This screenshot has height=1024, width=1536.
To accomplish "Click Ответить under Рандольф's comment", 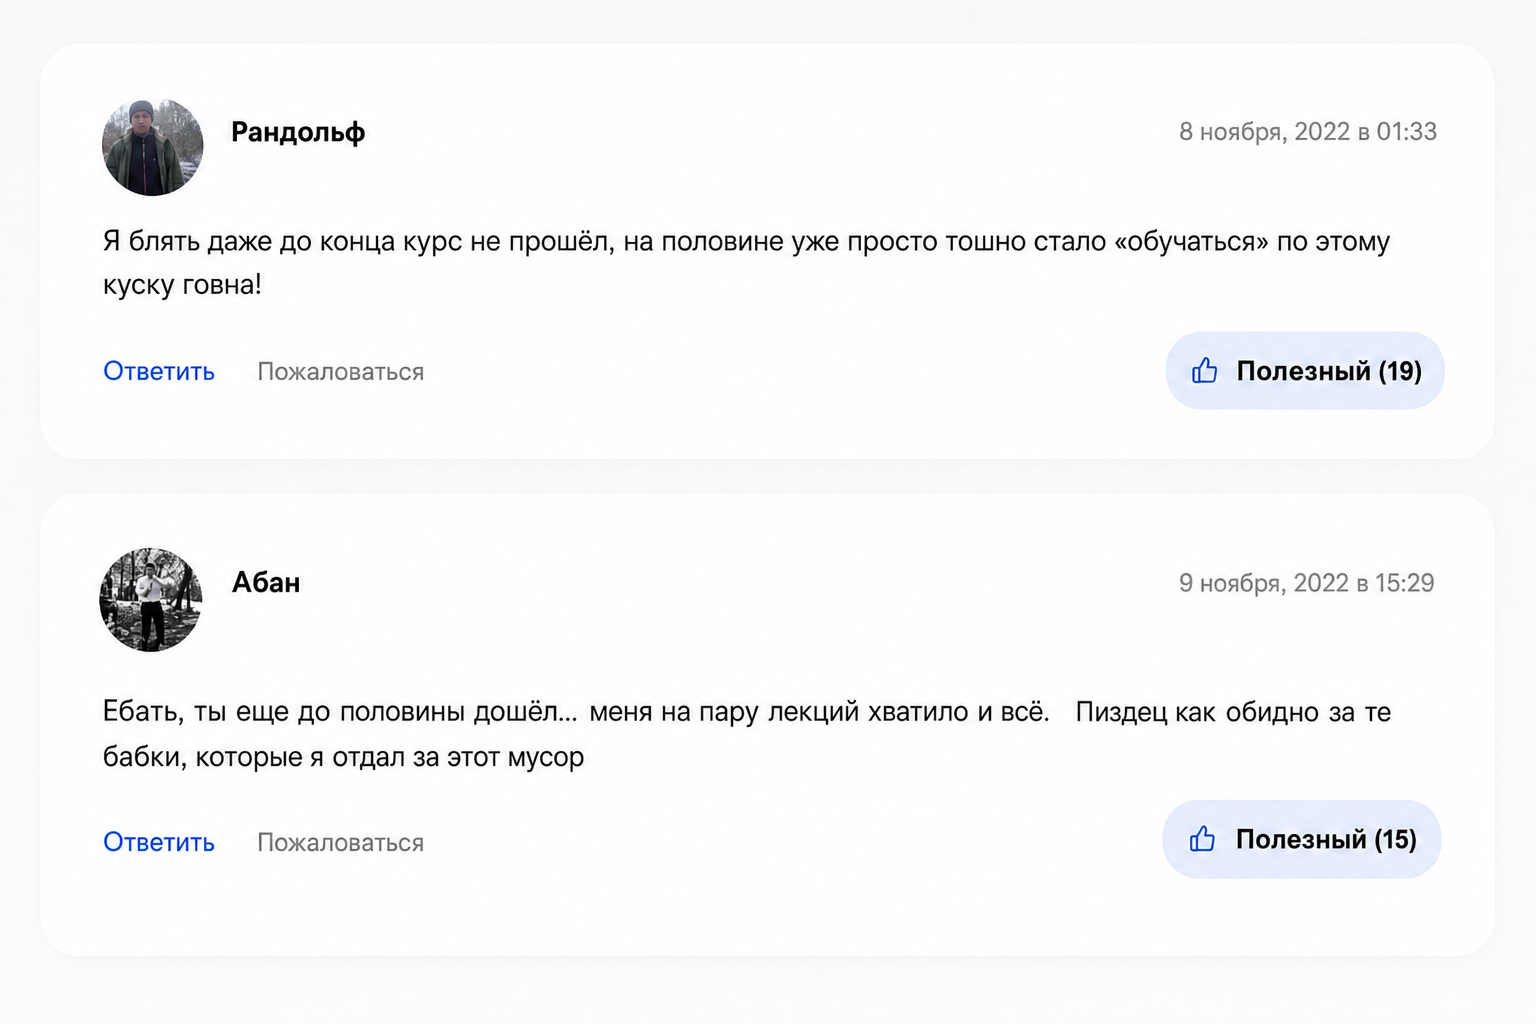I will point(159,371).
